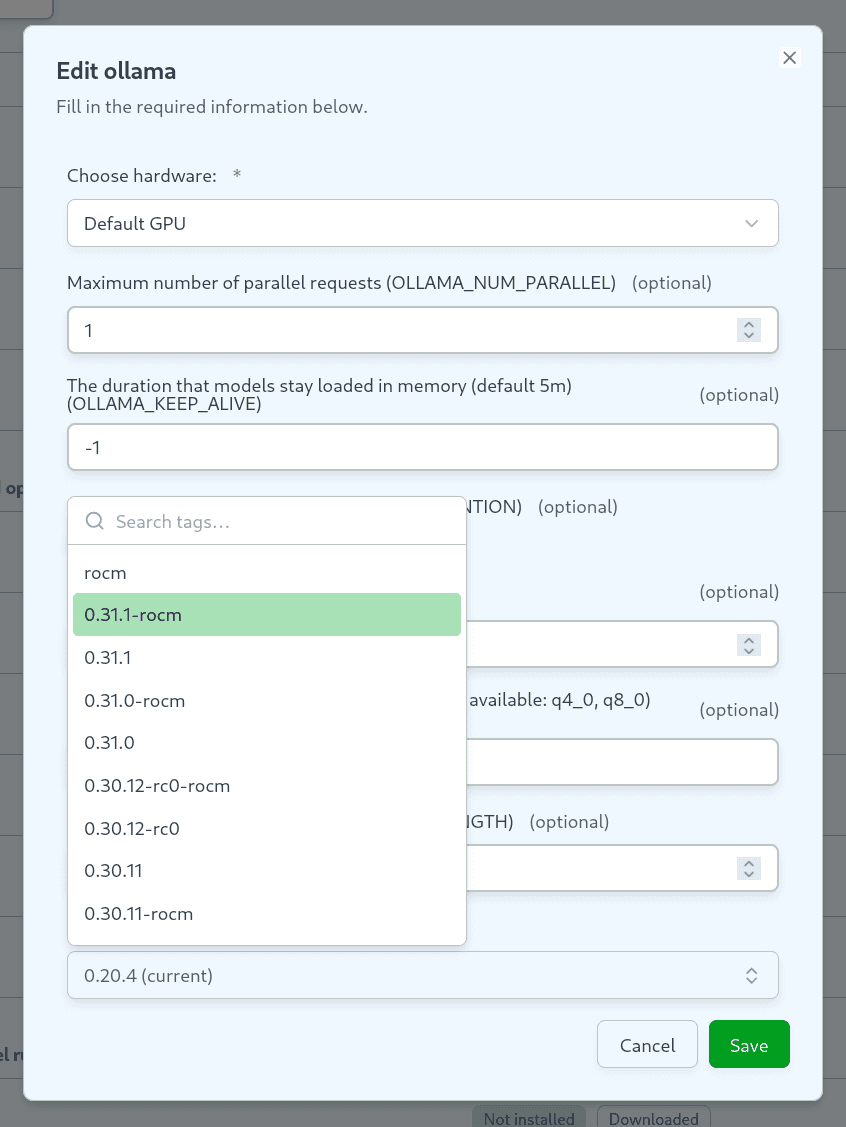Image resolution: width=846 pixels, height=1127 pixels.
Task: Select the 0.31.0-rocm tag
Action: coord(267,701)
